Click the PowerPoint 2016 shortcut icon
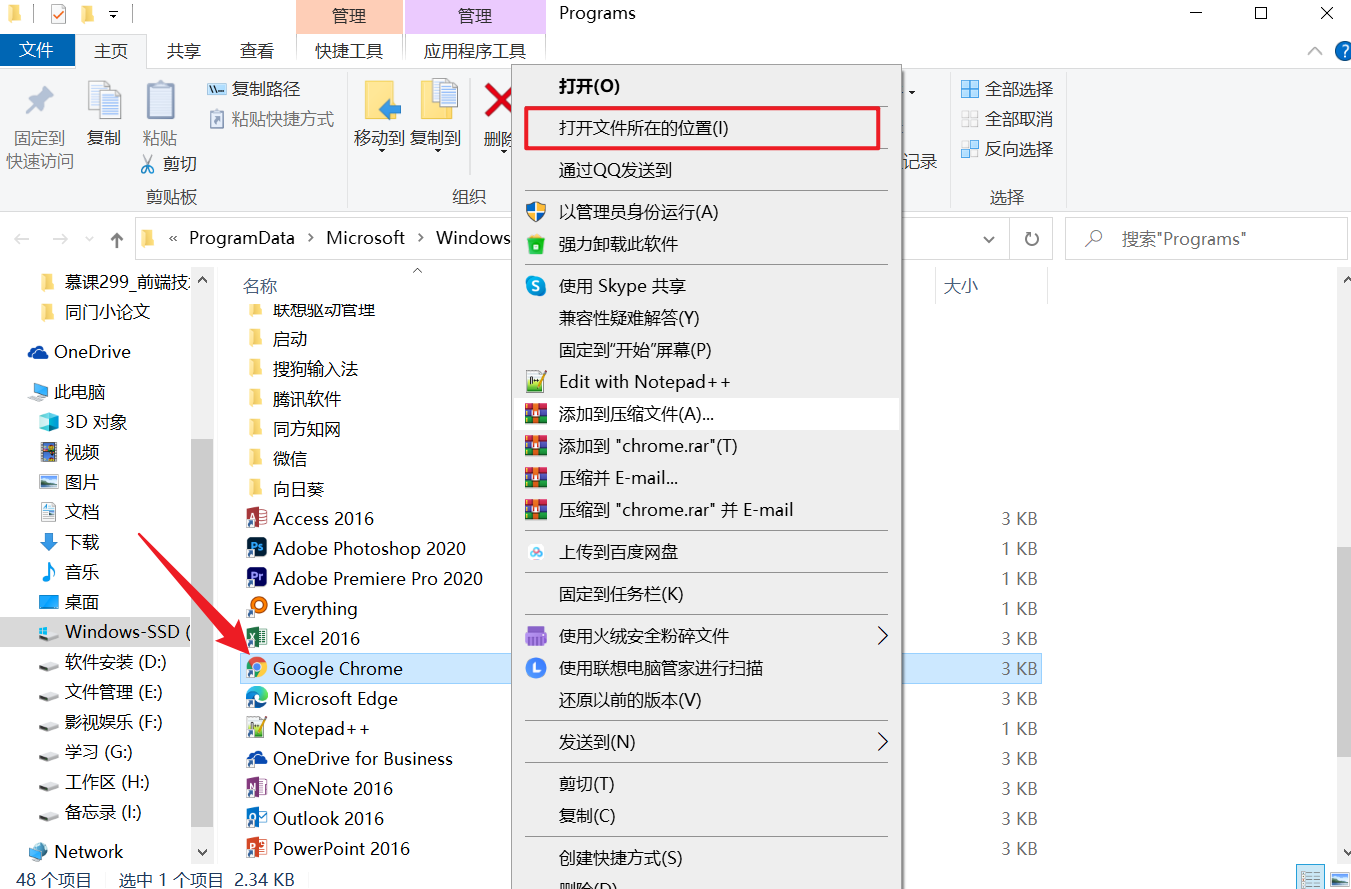Screen dimensions: 1351x889 point(257,848)
